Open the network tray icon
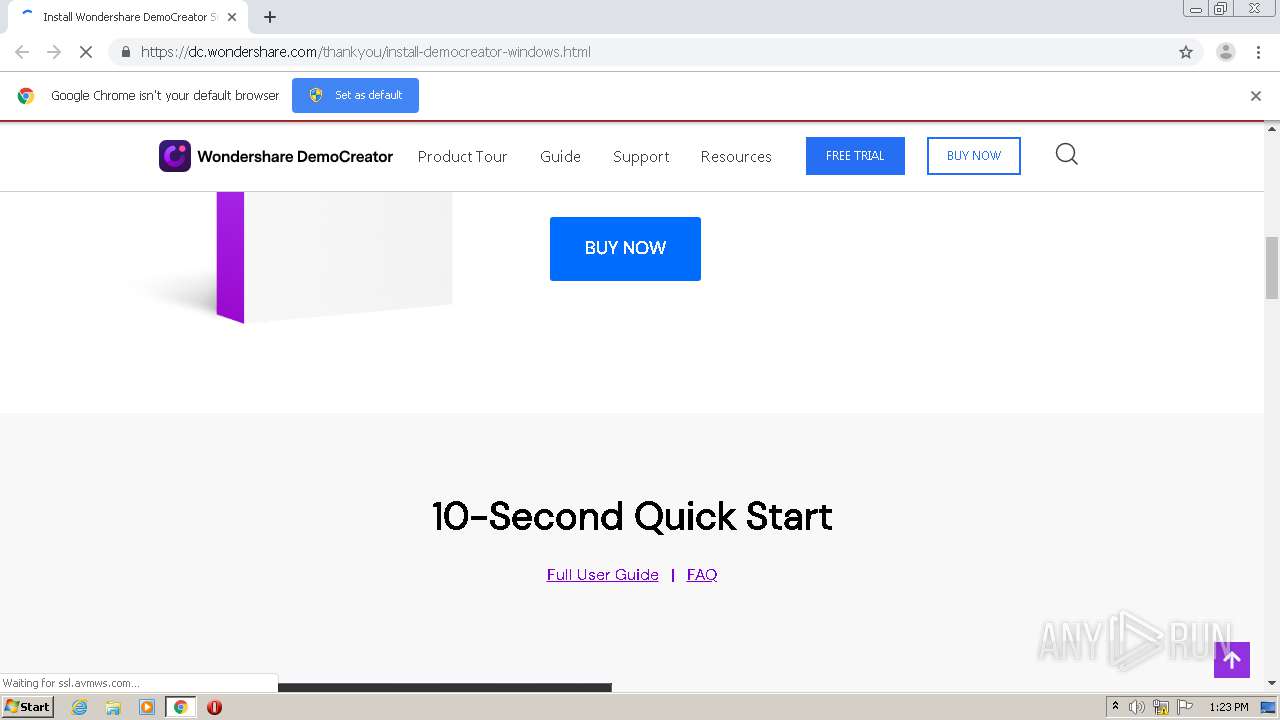 pos(1161,707)
